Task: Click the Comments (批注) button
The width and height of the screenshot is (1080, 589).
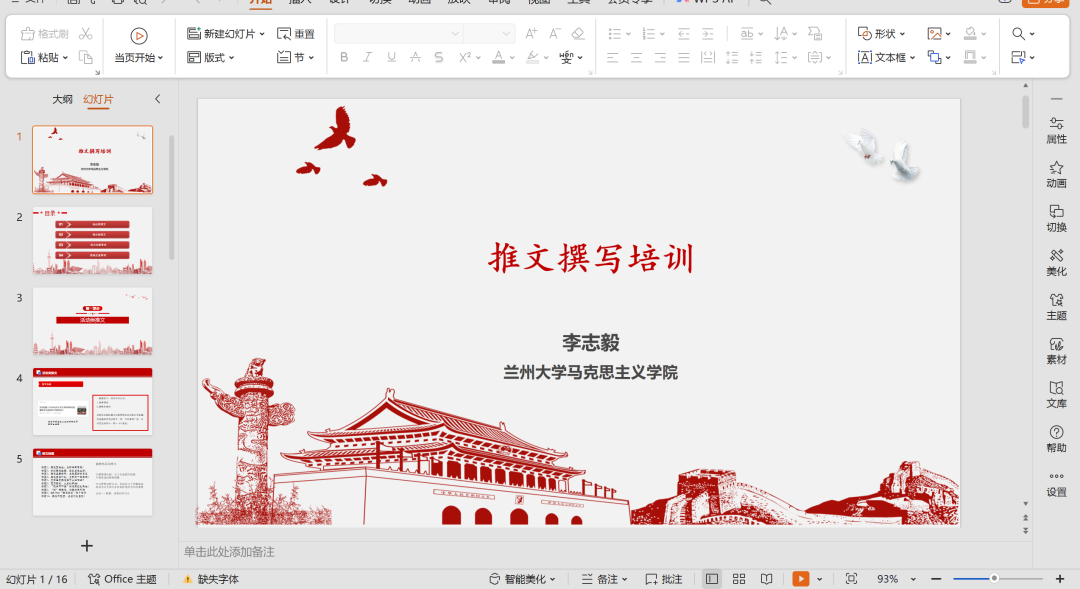Action: pos(664,579)
